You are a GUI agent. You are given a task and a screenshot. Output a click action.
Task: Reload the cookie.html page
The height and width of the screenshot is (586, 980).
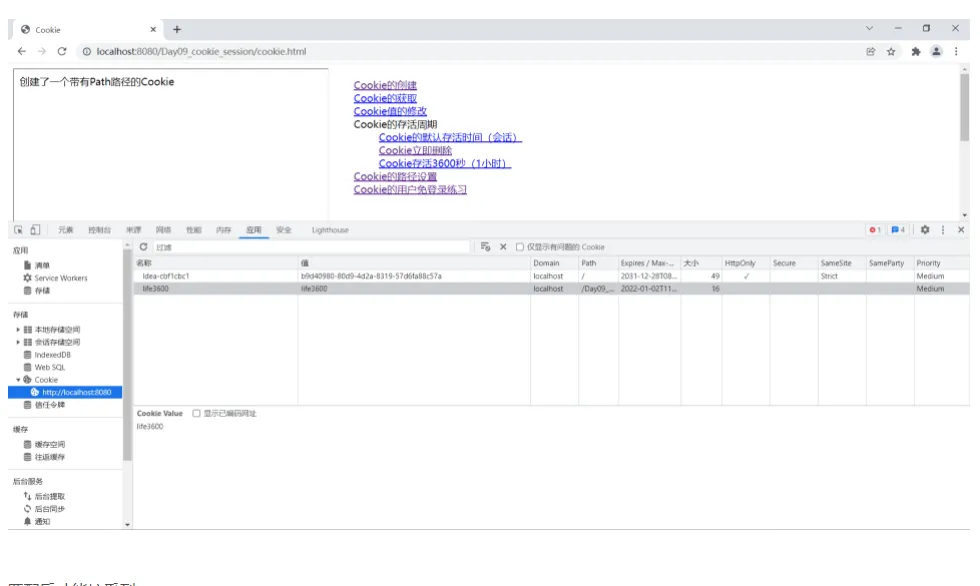tap(62, 51)
